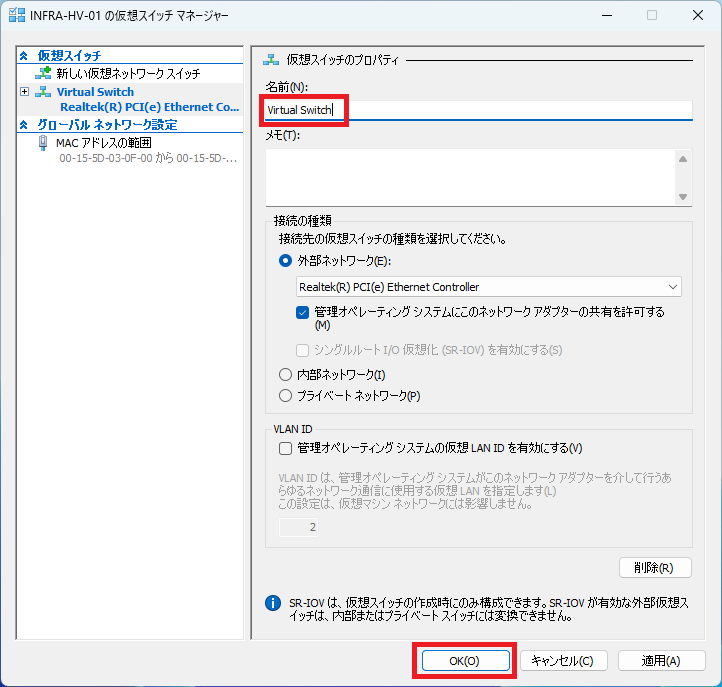
Task: Select プライベート ネットワーク radio button
Action: coord(285,396)
